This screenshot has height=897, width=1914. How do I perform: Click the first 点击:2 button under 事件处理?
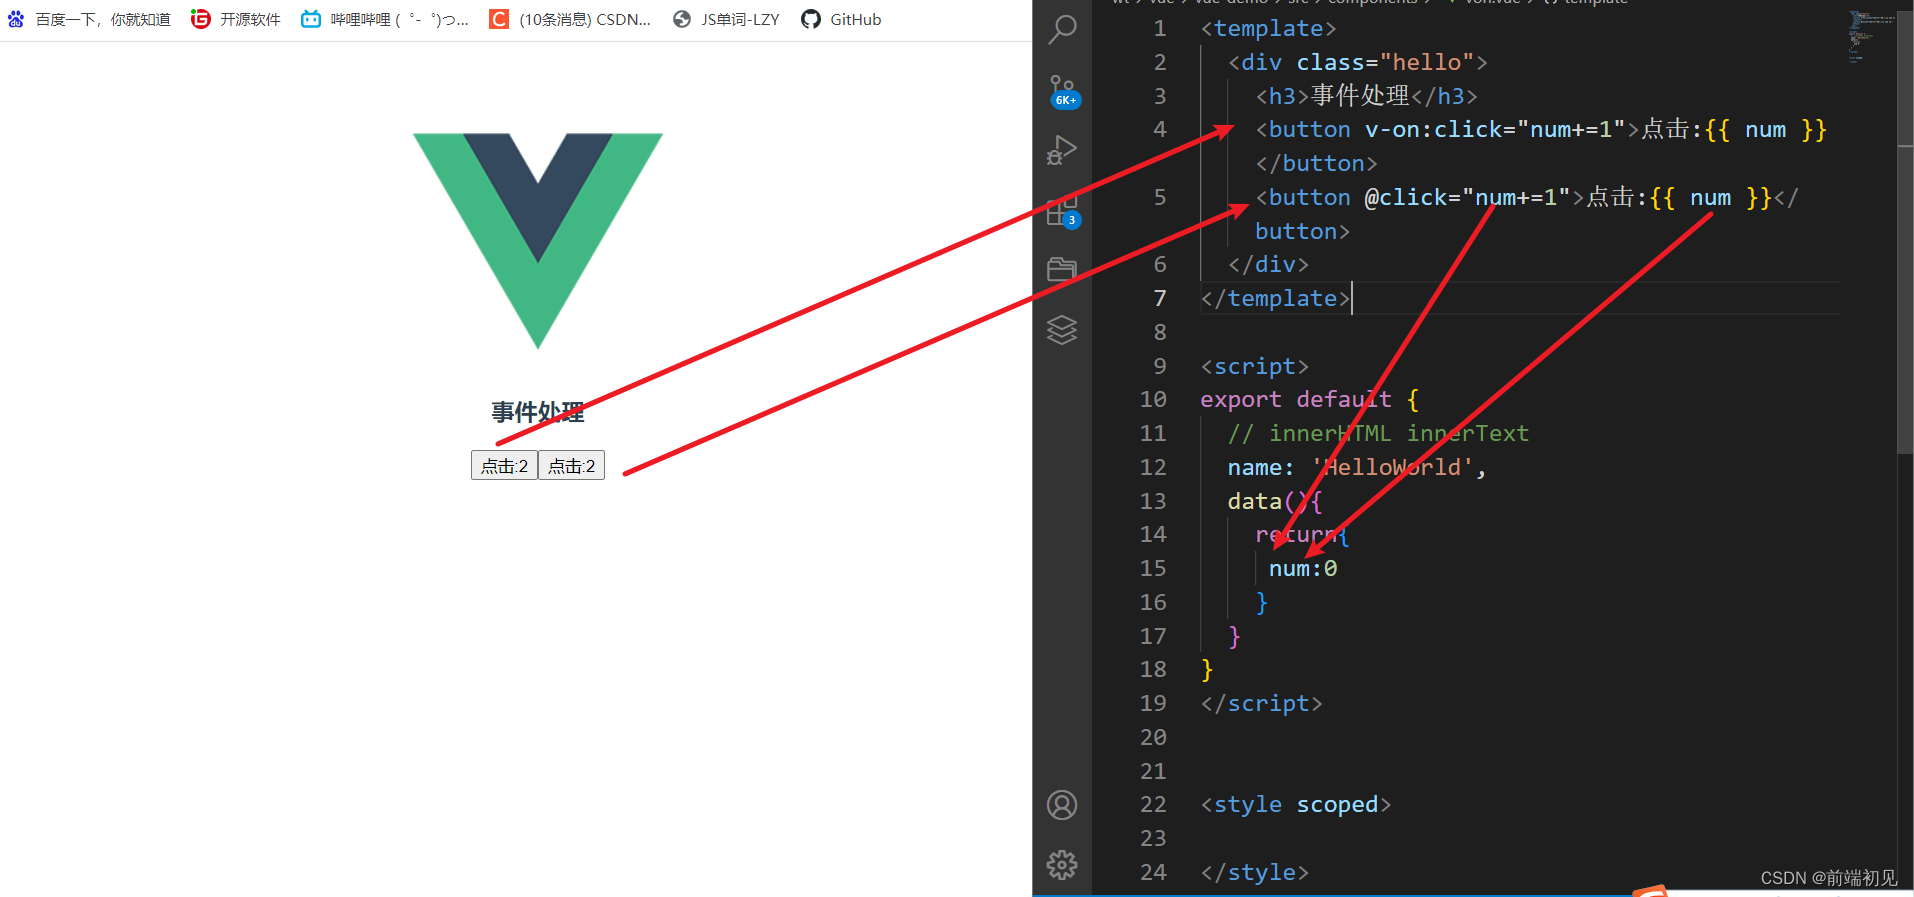click(504, 466)
